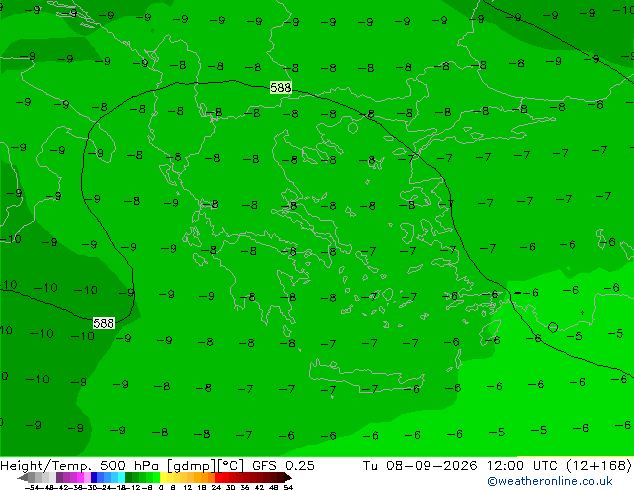Viewport: 634px width, 490px height.
Task: Click the 'GFS 0.25' model label
Action: pos(283,465)
